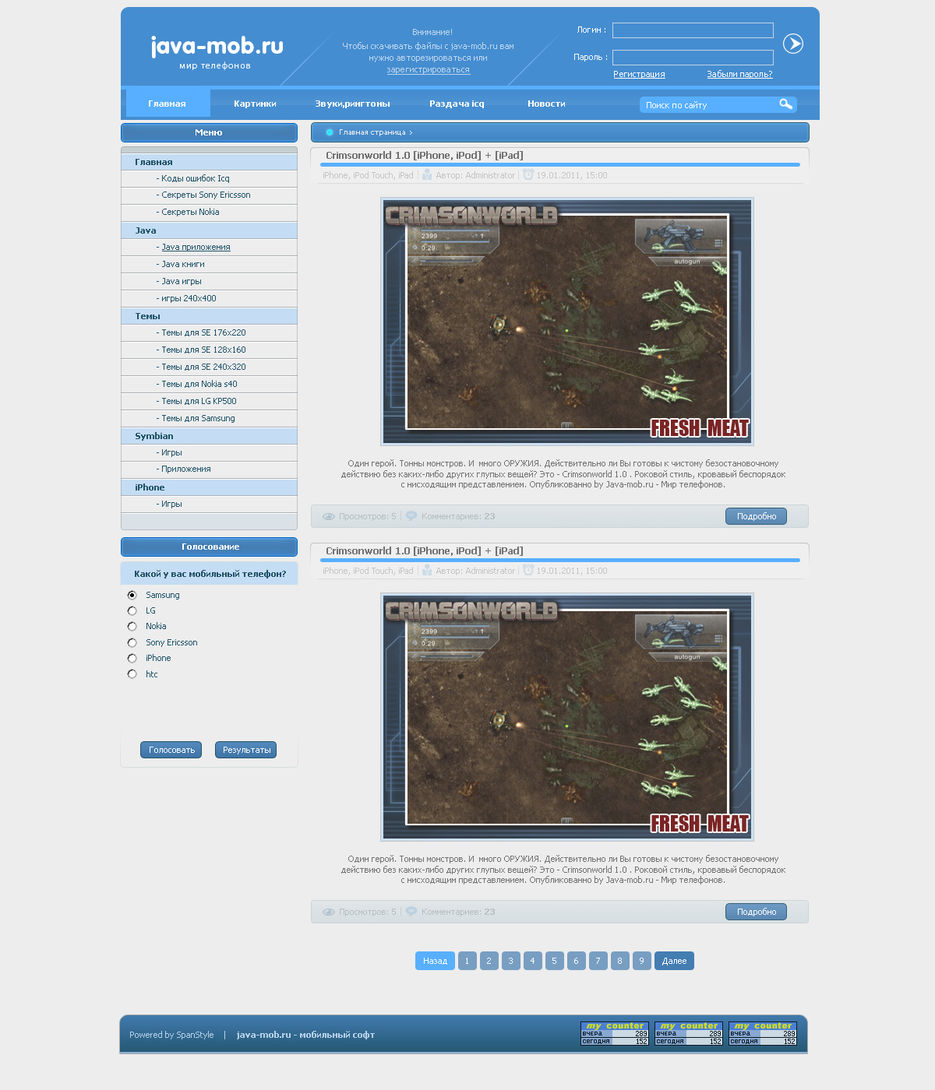Open the Раздача icq navigation tab

click(457, 104)
